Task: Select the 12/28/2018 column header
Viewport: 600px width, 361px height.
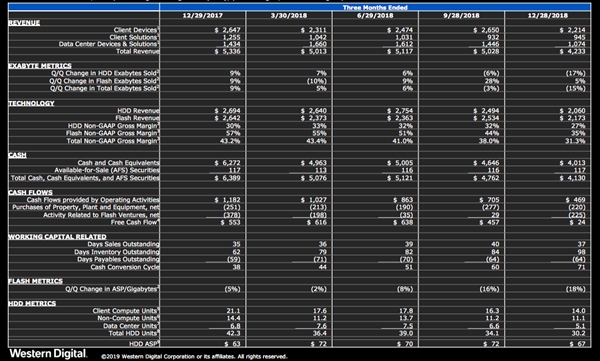Action: [548, 16]
